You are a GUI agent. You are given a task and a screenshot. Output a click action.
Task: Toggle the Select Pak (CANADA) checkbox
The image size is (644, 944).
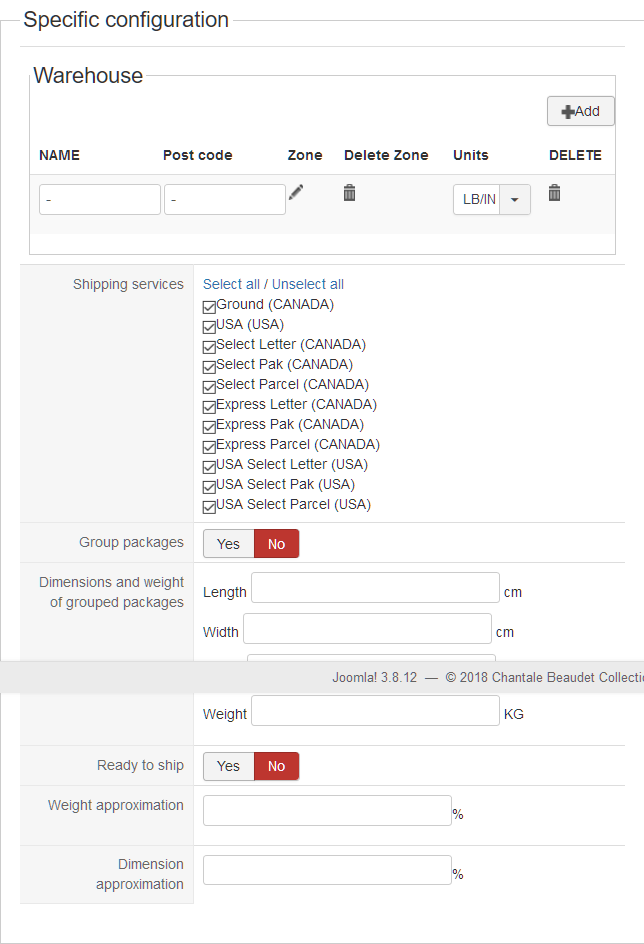click(209, 366)
